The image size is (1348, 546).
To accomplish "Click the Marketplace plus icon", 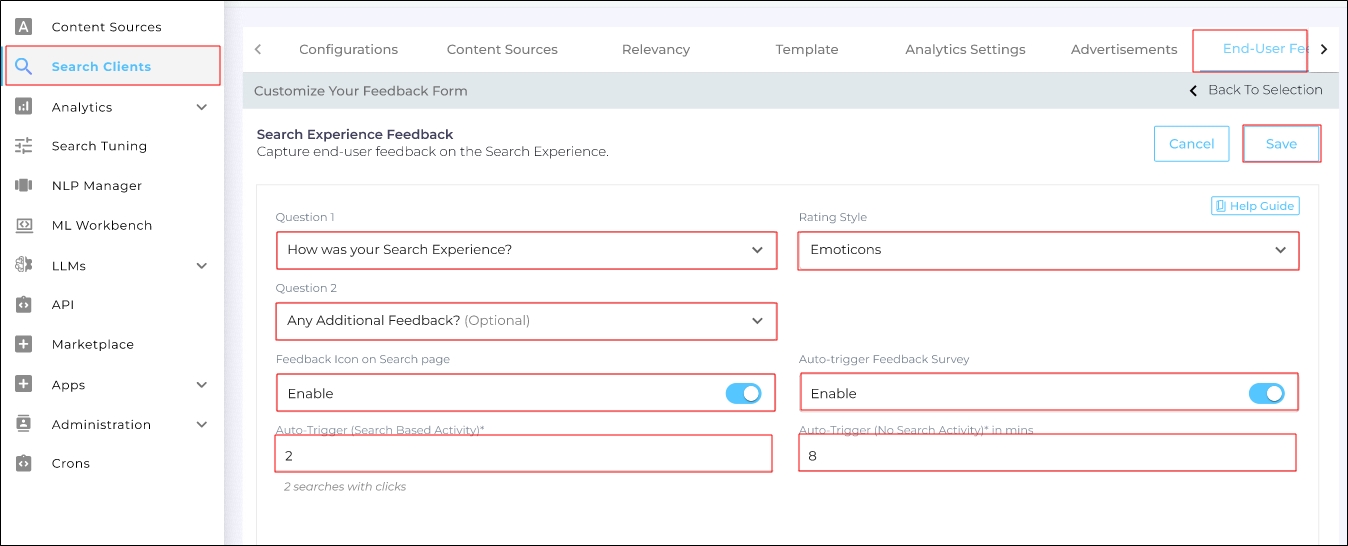I will click(x=24, y=345).
